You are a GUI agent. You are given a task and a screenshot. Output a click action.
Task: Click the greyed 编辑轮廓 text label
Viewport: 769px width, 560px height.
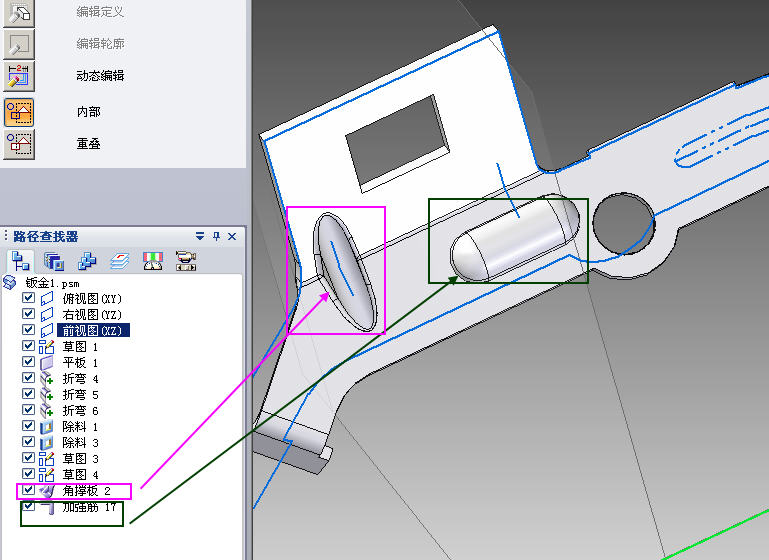point(100,44)
